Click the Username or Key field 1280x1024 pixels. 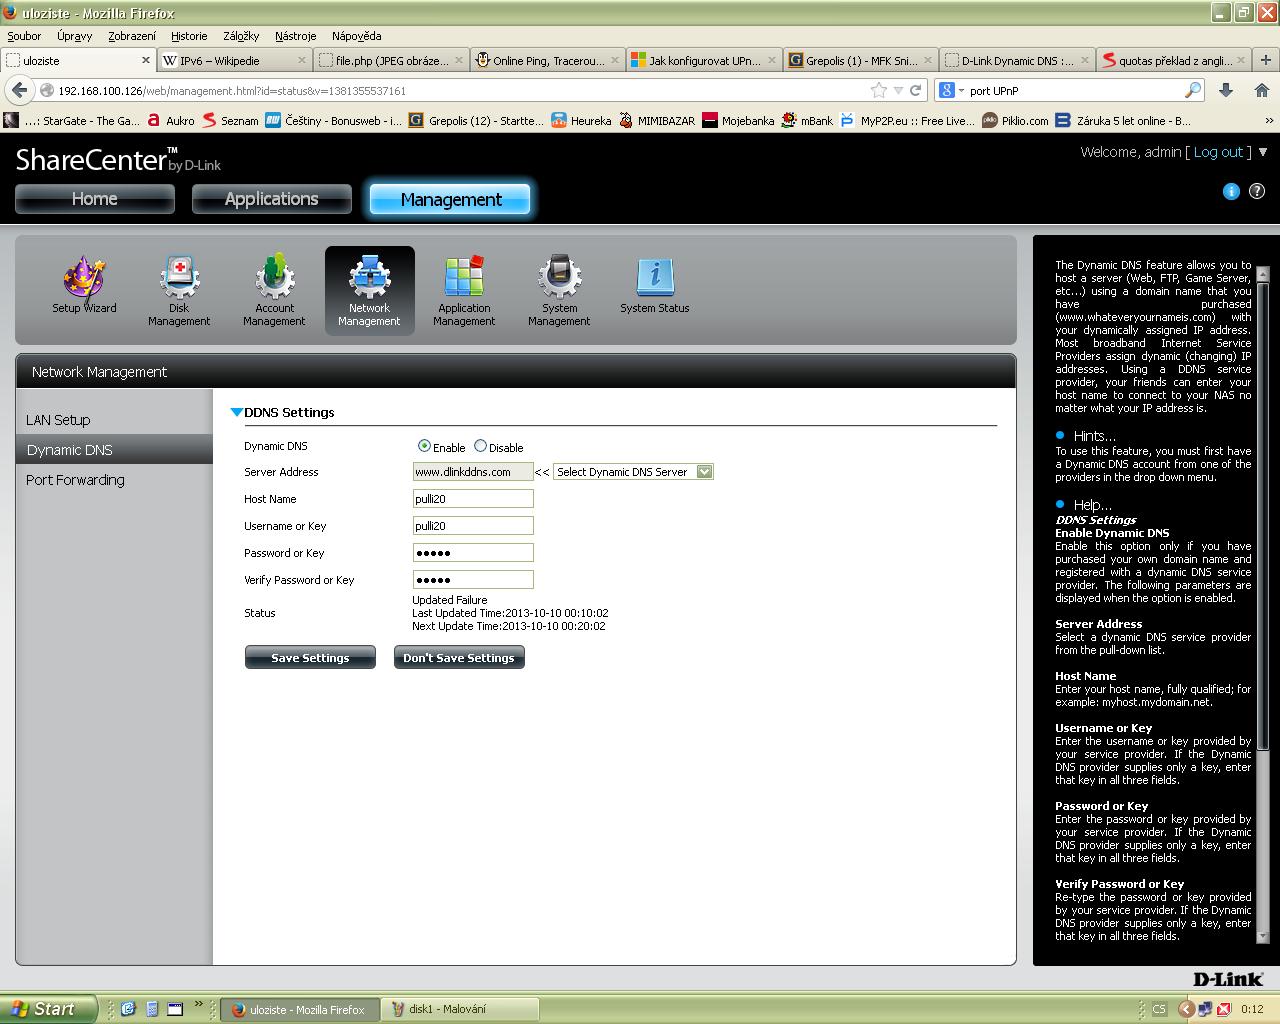click(x=473, y=526)
